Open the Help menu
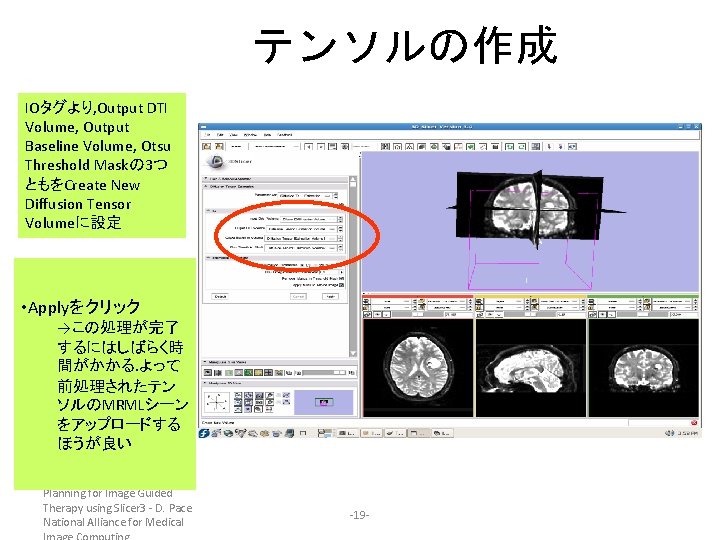This screenshot has width=720, height=540. coord(267,135)
